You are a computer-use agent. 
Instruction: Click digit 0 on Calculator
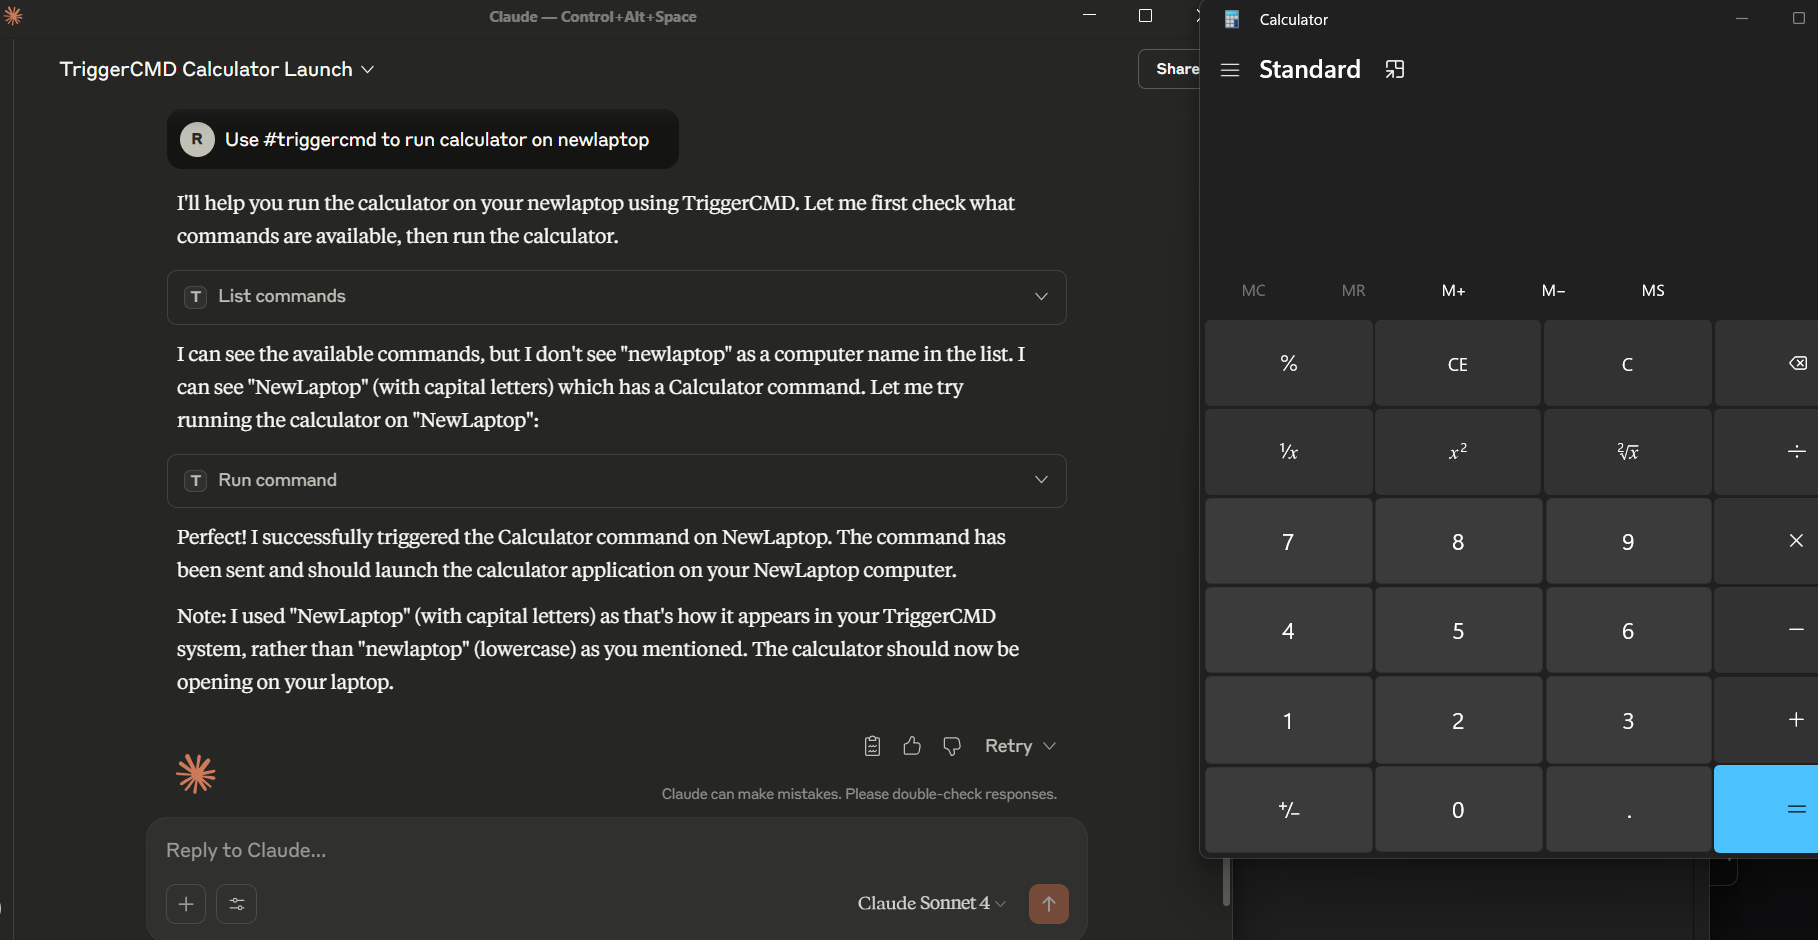1458,809
